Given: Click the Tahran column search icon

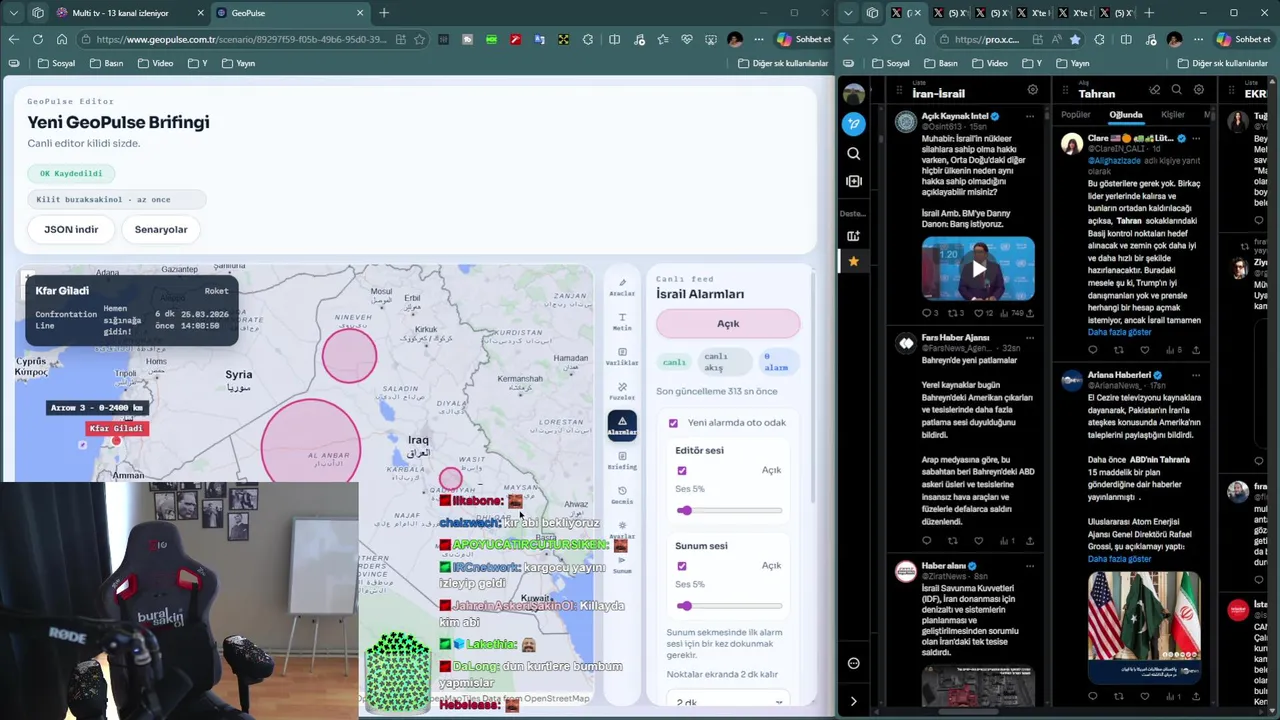Looking at the screenshot, I should pyautogui.click(x=1177, y=90).
